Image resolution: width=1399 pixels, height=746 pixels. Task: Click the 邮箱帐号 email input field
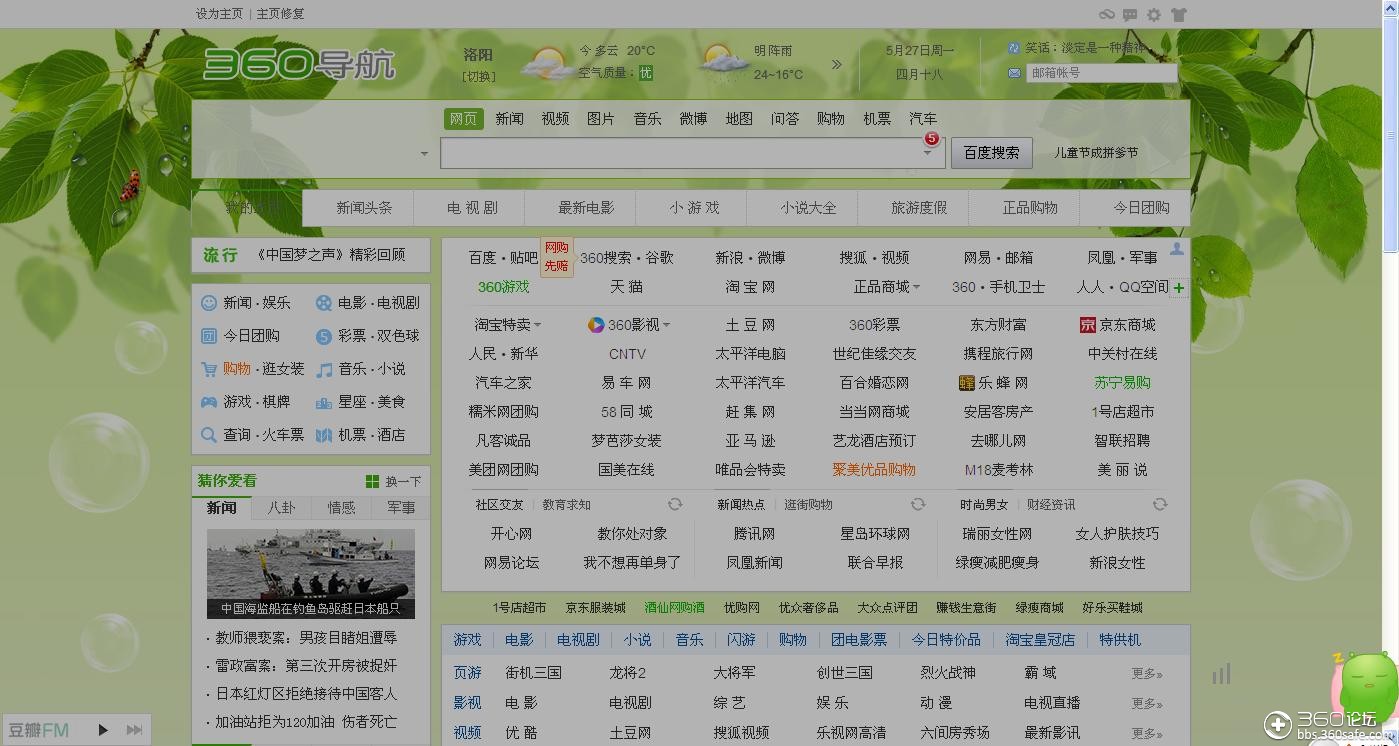pos(1102,73)
